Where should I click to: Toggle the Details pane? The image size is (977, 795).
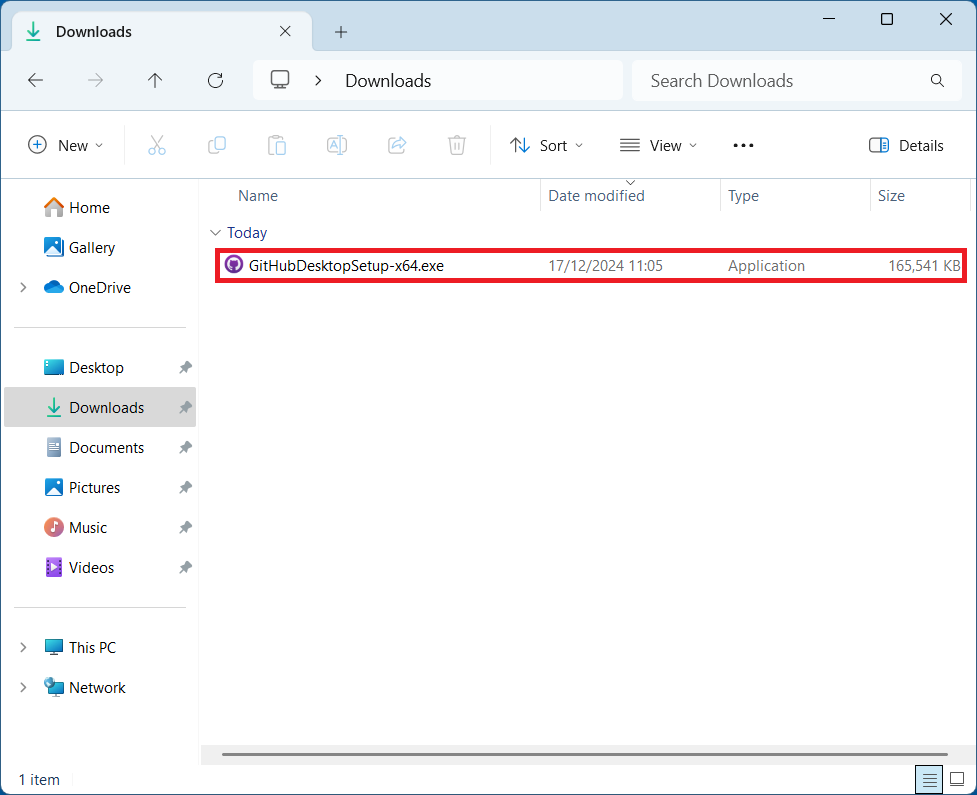coord(906,145)
